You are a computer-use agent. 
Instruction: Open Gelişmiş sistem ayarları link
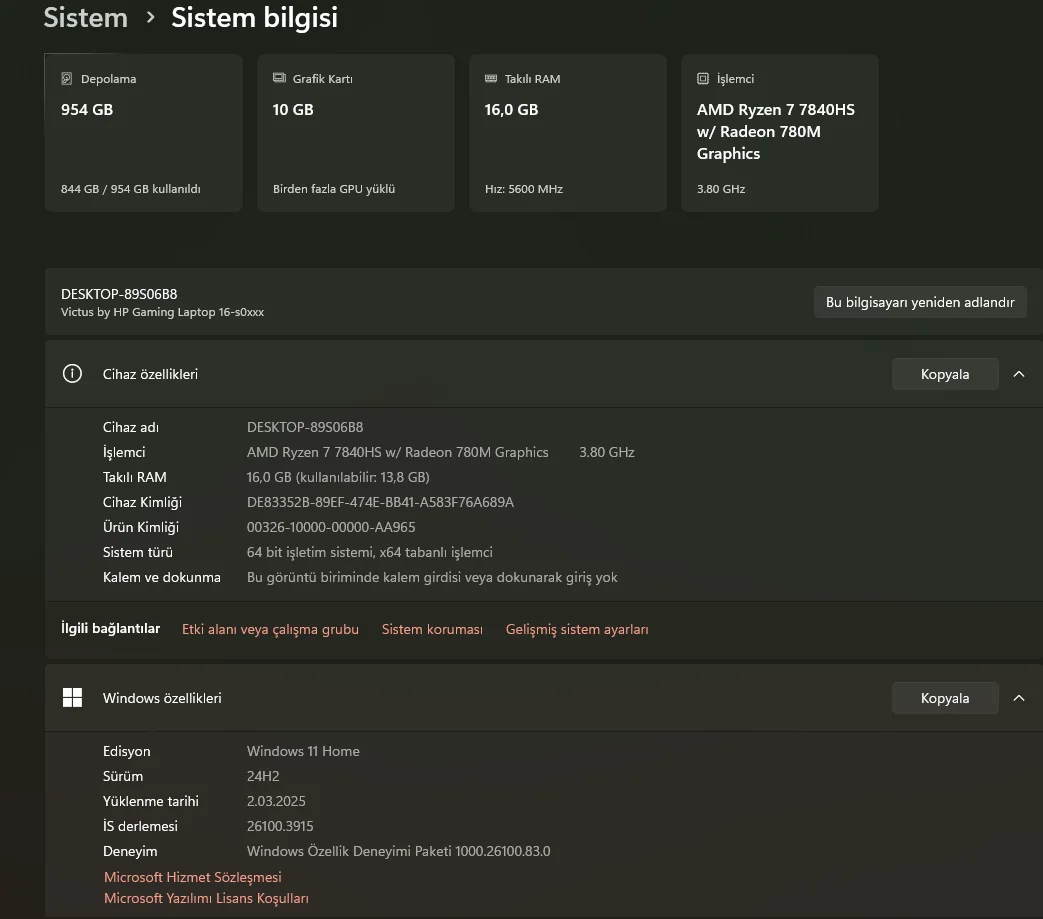(x=577, y=629)
